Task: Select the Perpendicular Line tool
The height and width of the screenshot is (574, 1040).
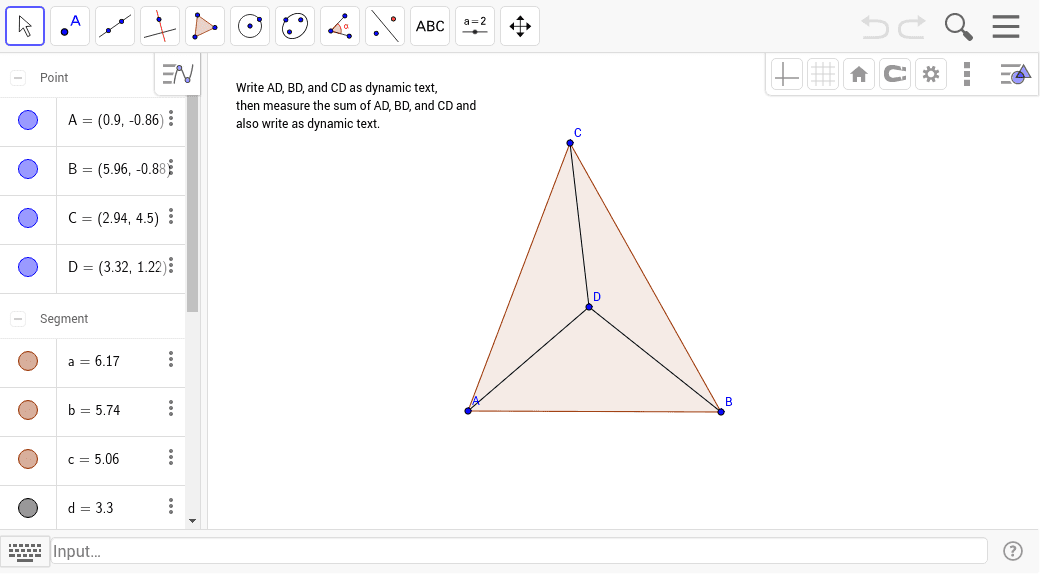Action: pyautogui.click(x=160, y=27)
